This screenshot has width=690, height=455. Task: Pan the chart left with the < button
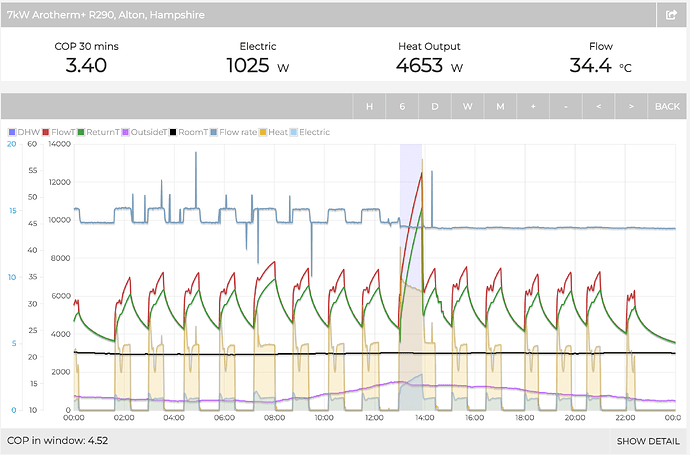[598, 106]
